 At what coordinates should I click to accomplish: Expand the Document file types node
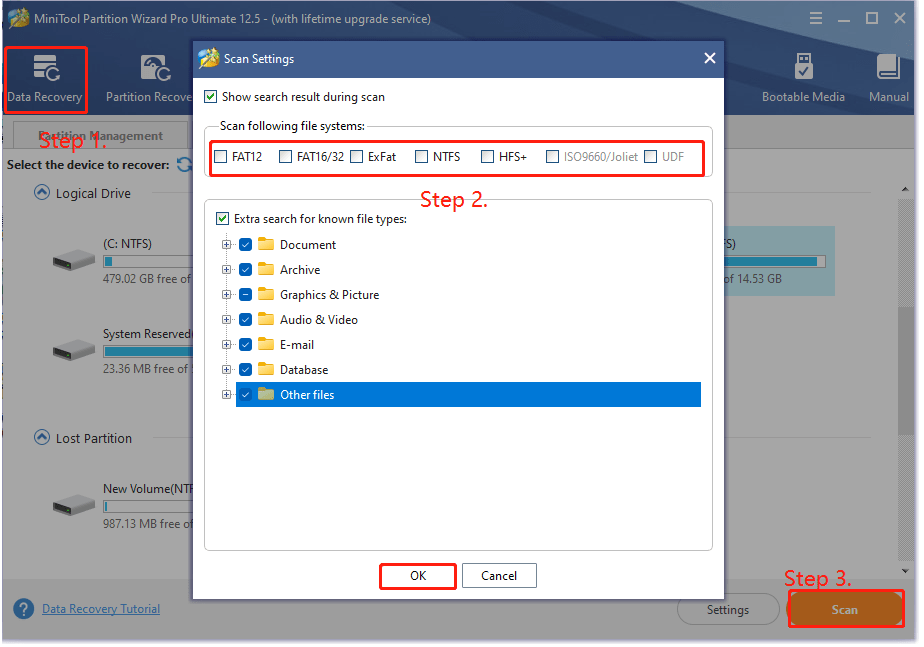coord(226,244)
